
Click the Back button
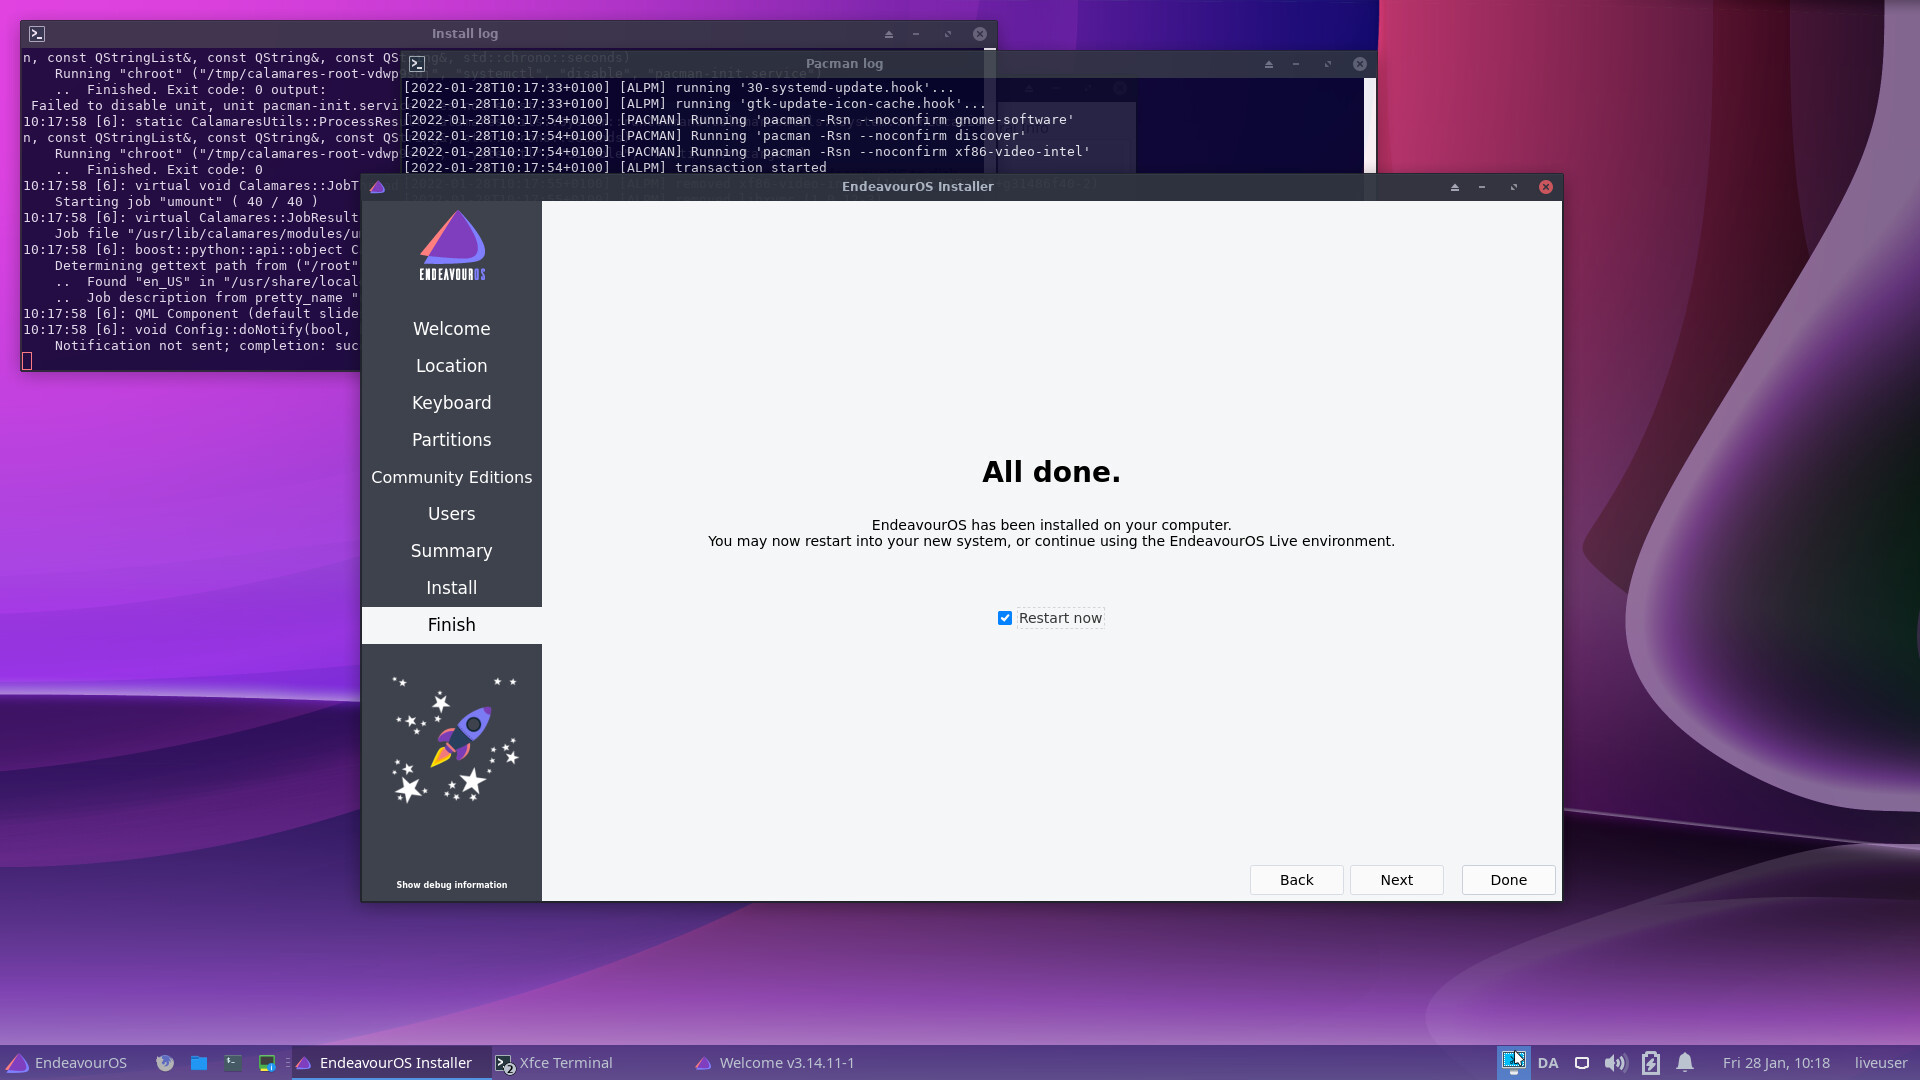[1296, 880]
